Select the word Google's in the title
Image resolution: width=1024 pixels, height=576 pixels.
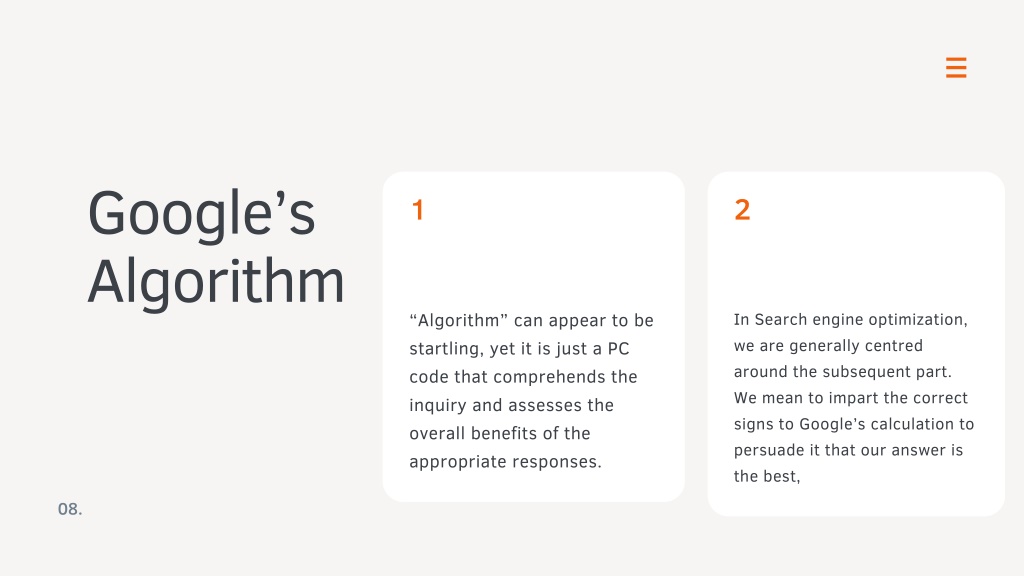[x=201, y=214]
